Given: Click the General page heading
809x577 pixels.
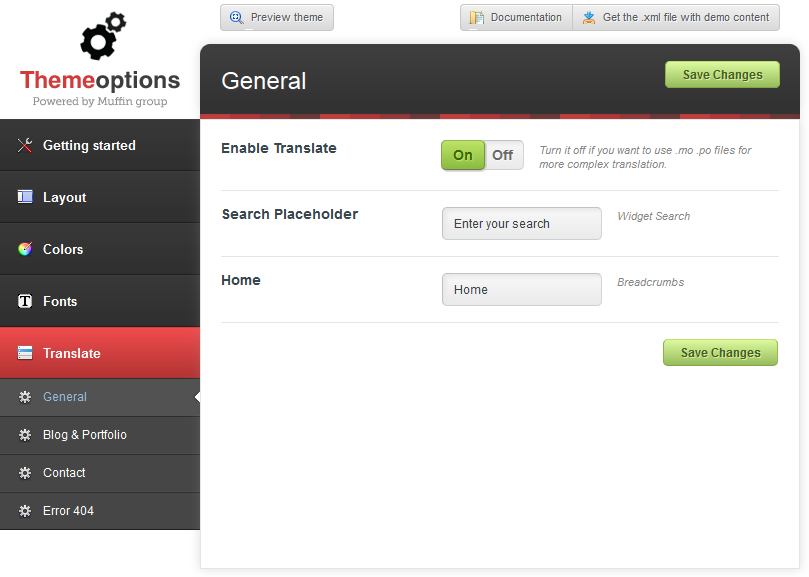Looking at the screenshot, I should coord(264,81).
